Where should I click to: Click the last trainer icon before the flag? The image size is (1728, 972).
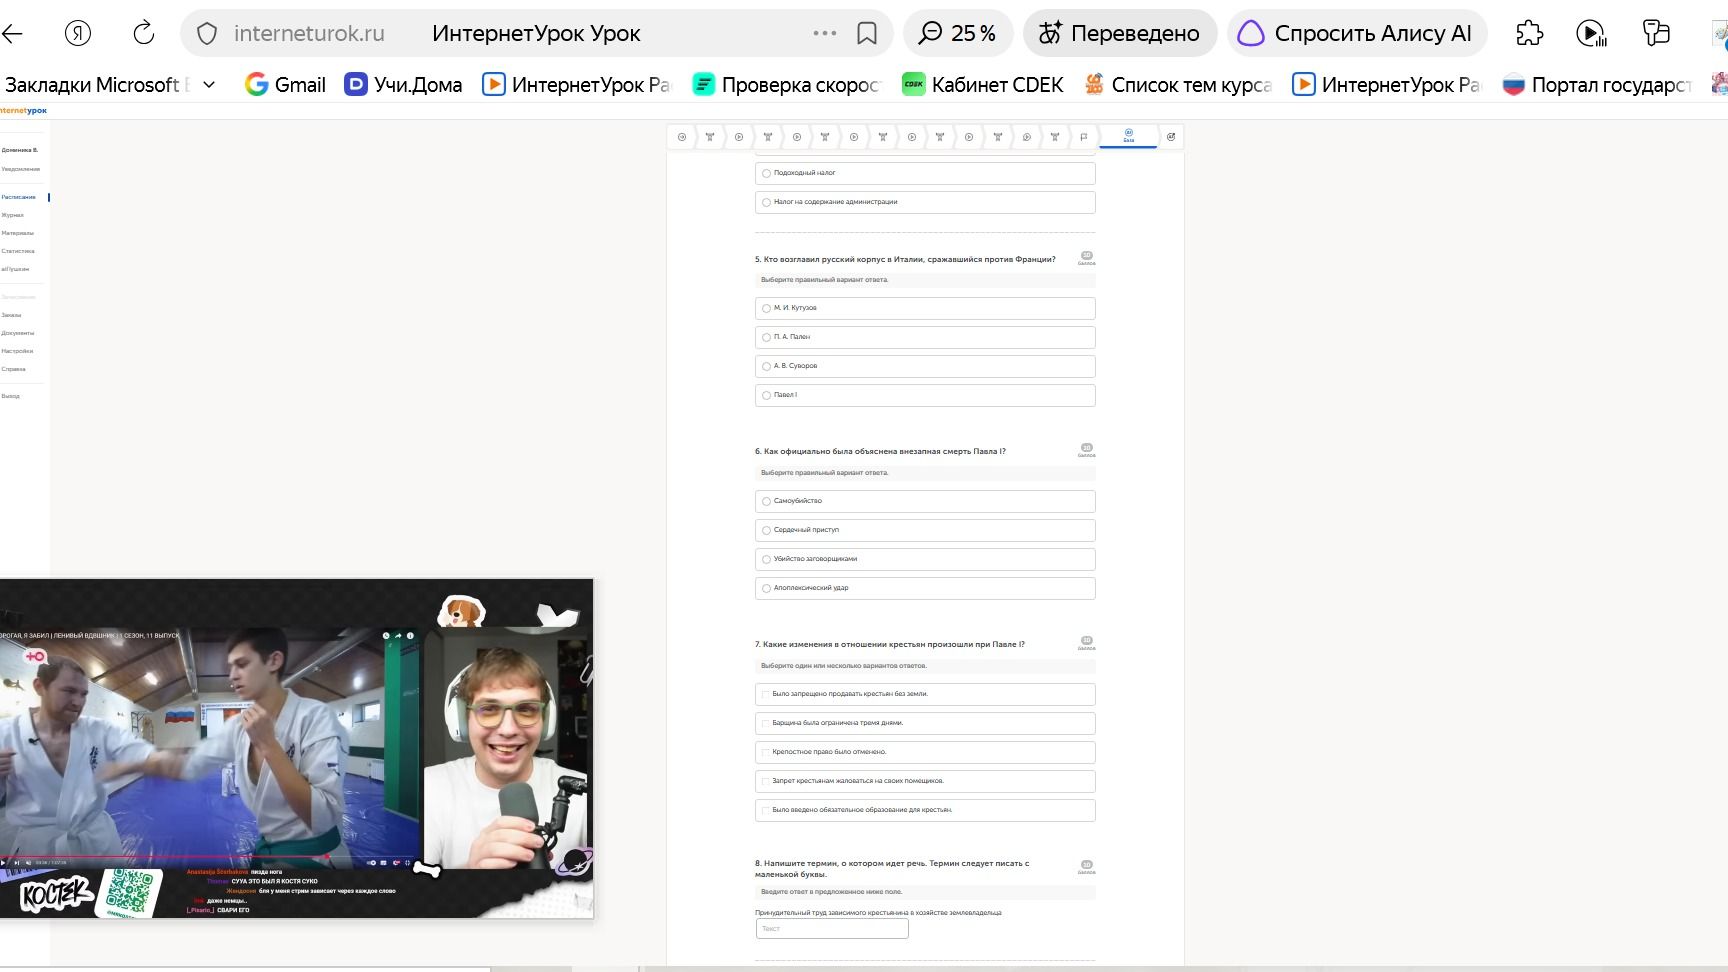pyautogui.click(x=1055, y=137)
